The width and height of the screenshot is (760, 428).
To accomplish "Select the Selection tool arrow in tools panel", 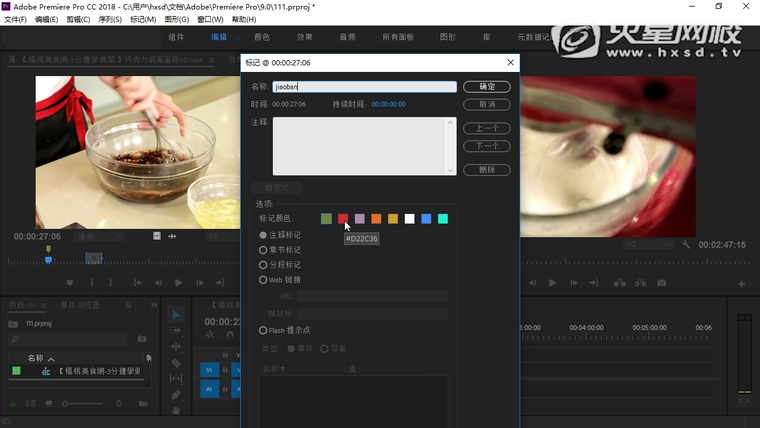I will pyautogui.click(x=176, y=315).
